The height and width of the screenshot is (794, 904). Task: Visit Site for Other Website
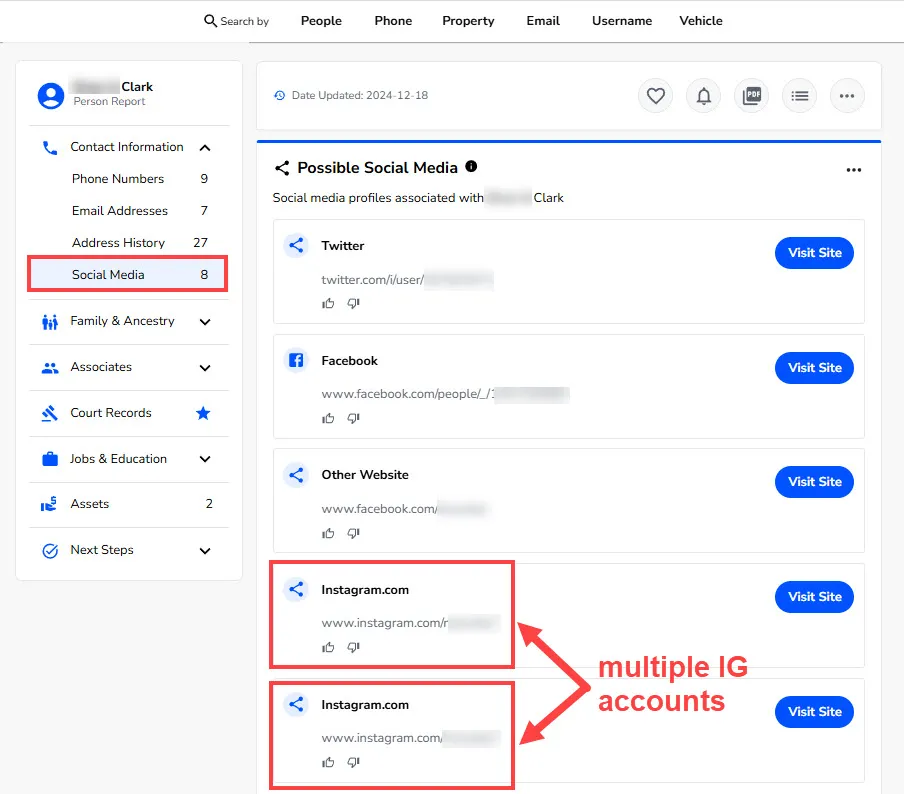pyautogui.click(x=814, y=482)
